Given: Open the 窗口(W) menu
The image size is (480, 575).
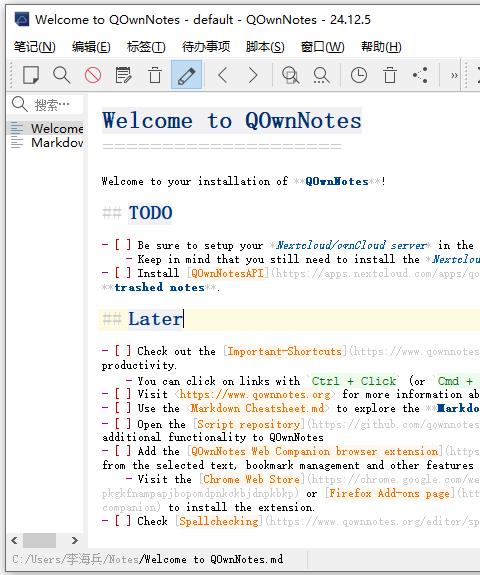Looking at the screenshot, I should pos(322,47).
